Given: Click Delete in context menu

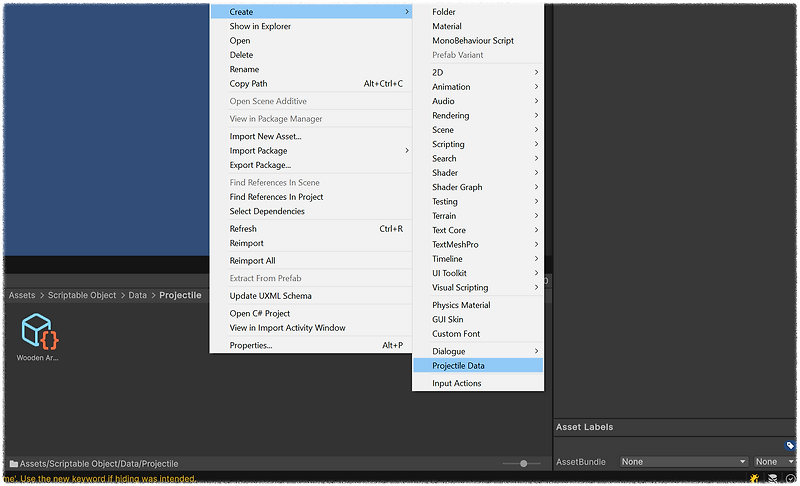Looking at the screenshot, I should 311,55.
